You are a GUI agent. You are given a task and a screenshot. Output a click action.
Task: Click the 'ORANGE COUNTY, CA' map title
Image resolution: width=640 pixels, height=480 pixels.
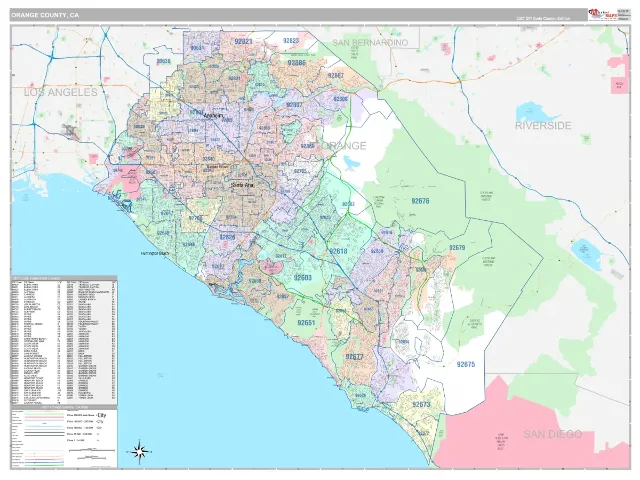coord(45,15)
